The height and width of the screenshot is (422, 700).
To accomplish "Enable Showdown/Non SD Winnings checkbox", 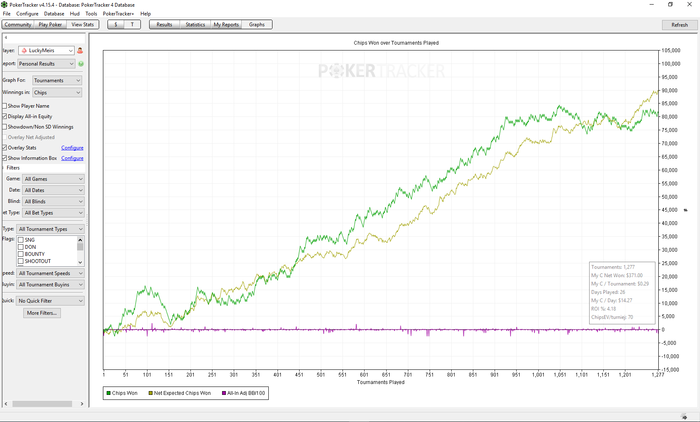I will click(4, 127).
